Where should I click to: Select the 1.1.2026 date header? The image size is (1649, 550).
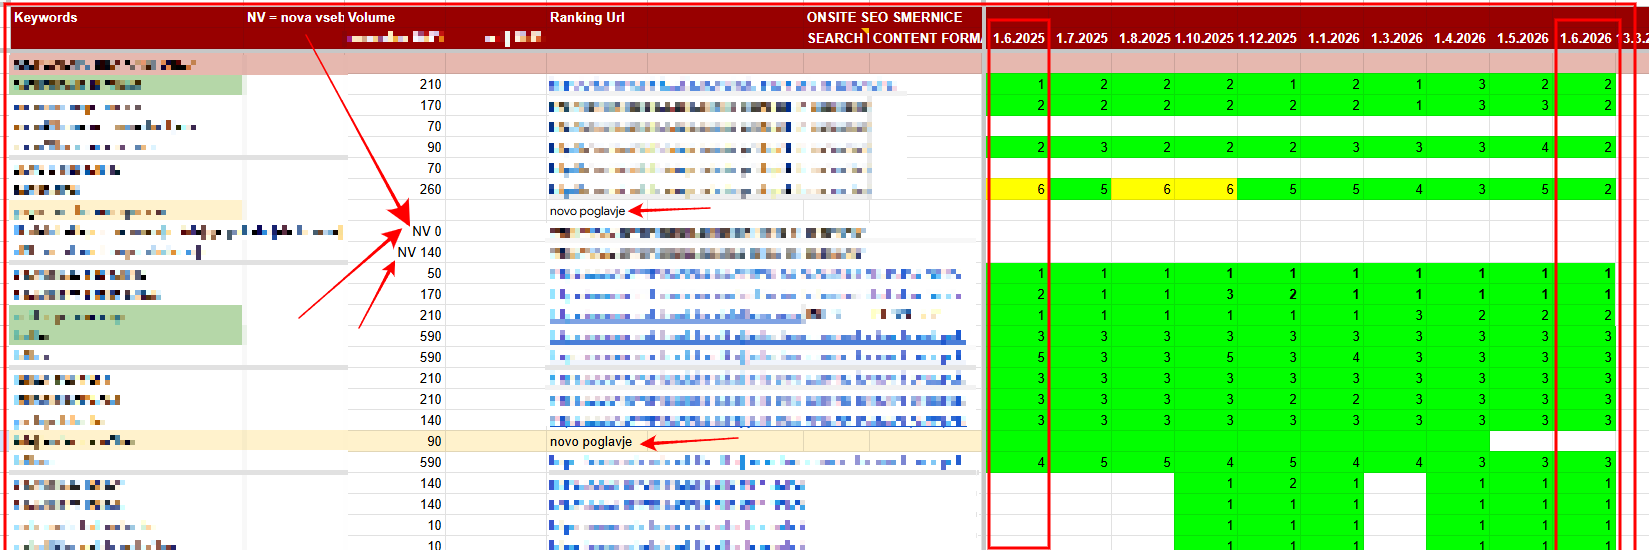click(1333, 38)
